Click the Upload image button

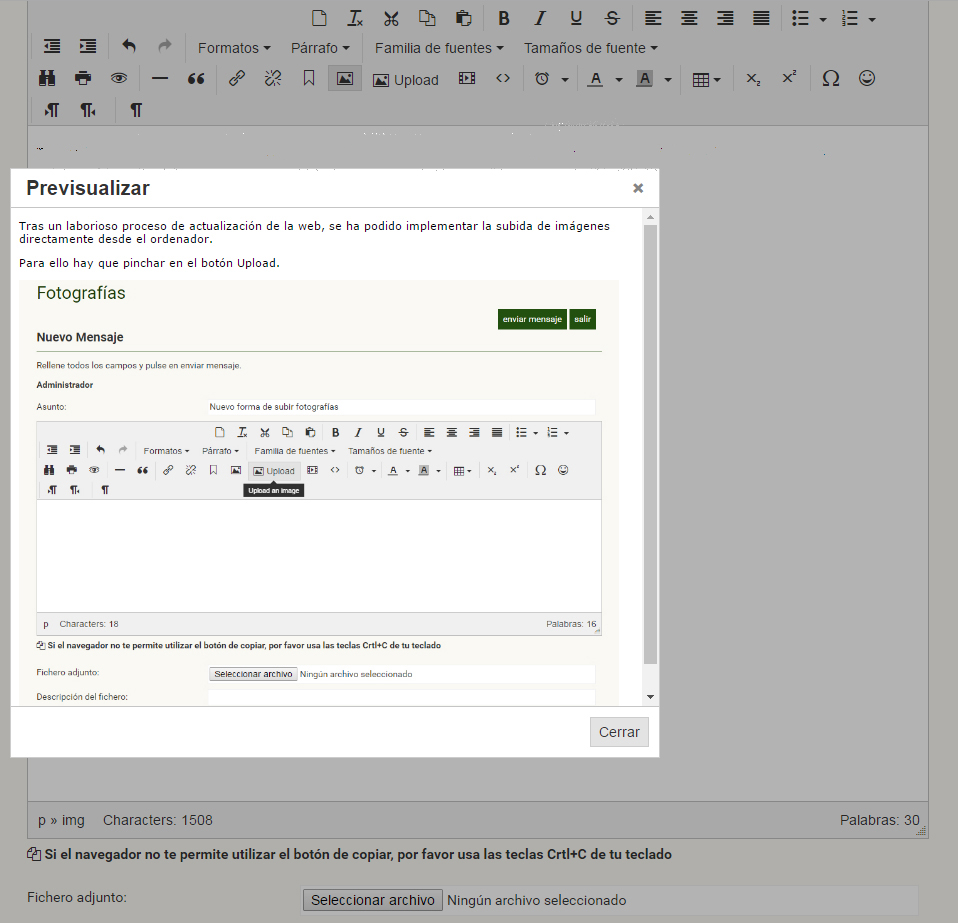[x=406, y=79]
